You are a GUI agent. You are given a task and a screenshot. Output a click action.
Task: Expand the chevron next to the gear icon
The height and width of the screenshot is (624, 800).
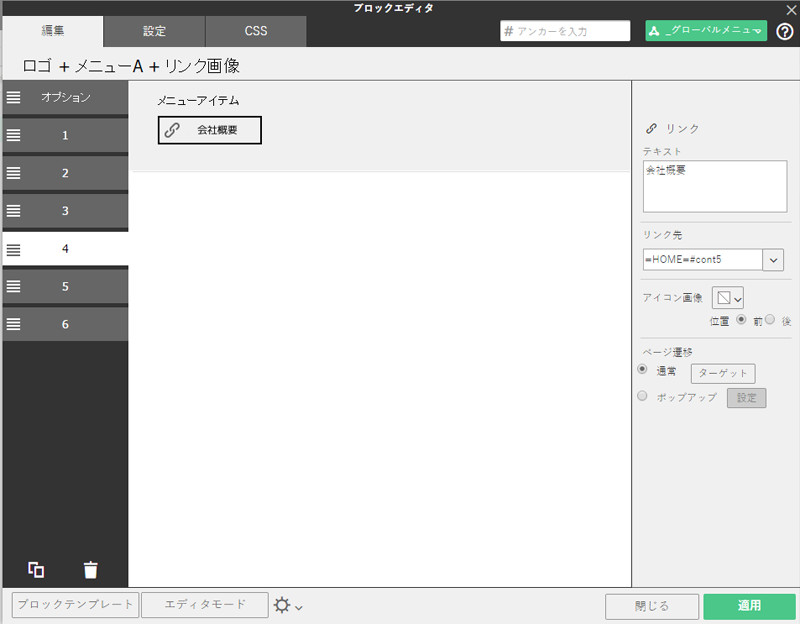tap(298, 607)
